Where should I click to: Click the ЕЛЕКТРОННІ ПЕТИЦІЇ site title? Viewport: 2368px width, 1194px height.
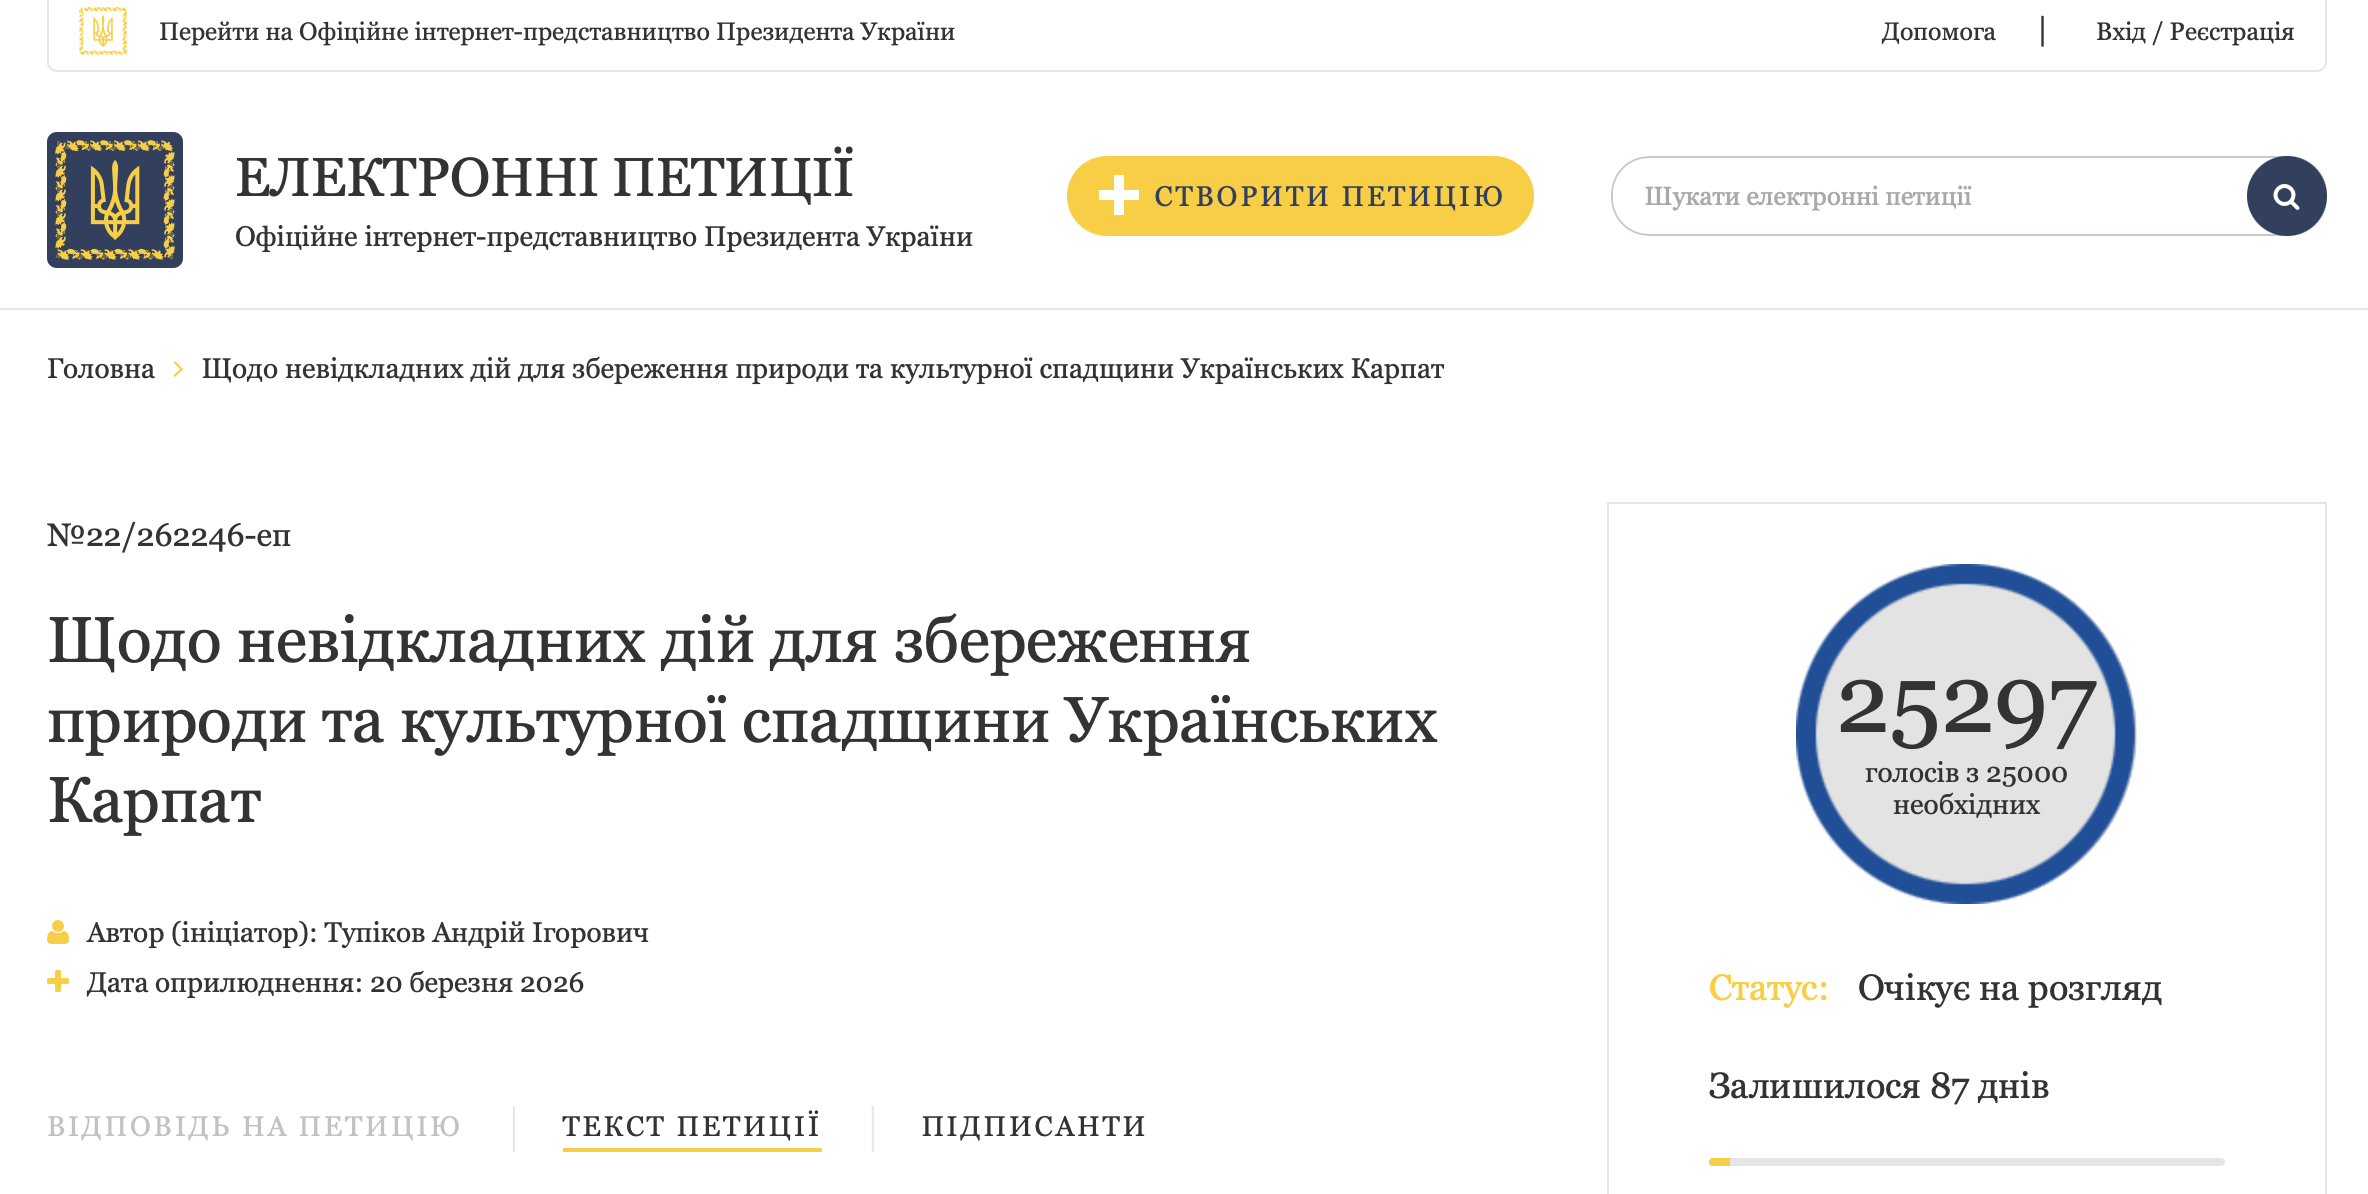tap(544, 177)
